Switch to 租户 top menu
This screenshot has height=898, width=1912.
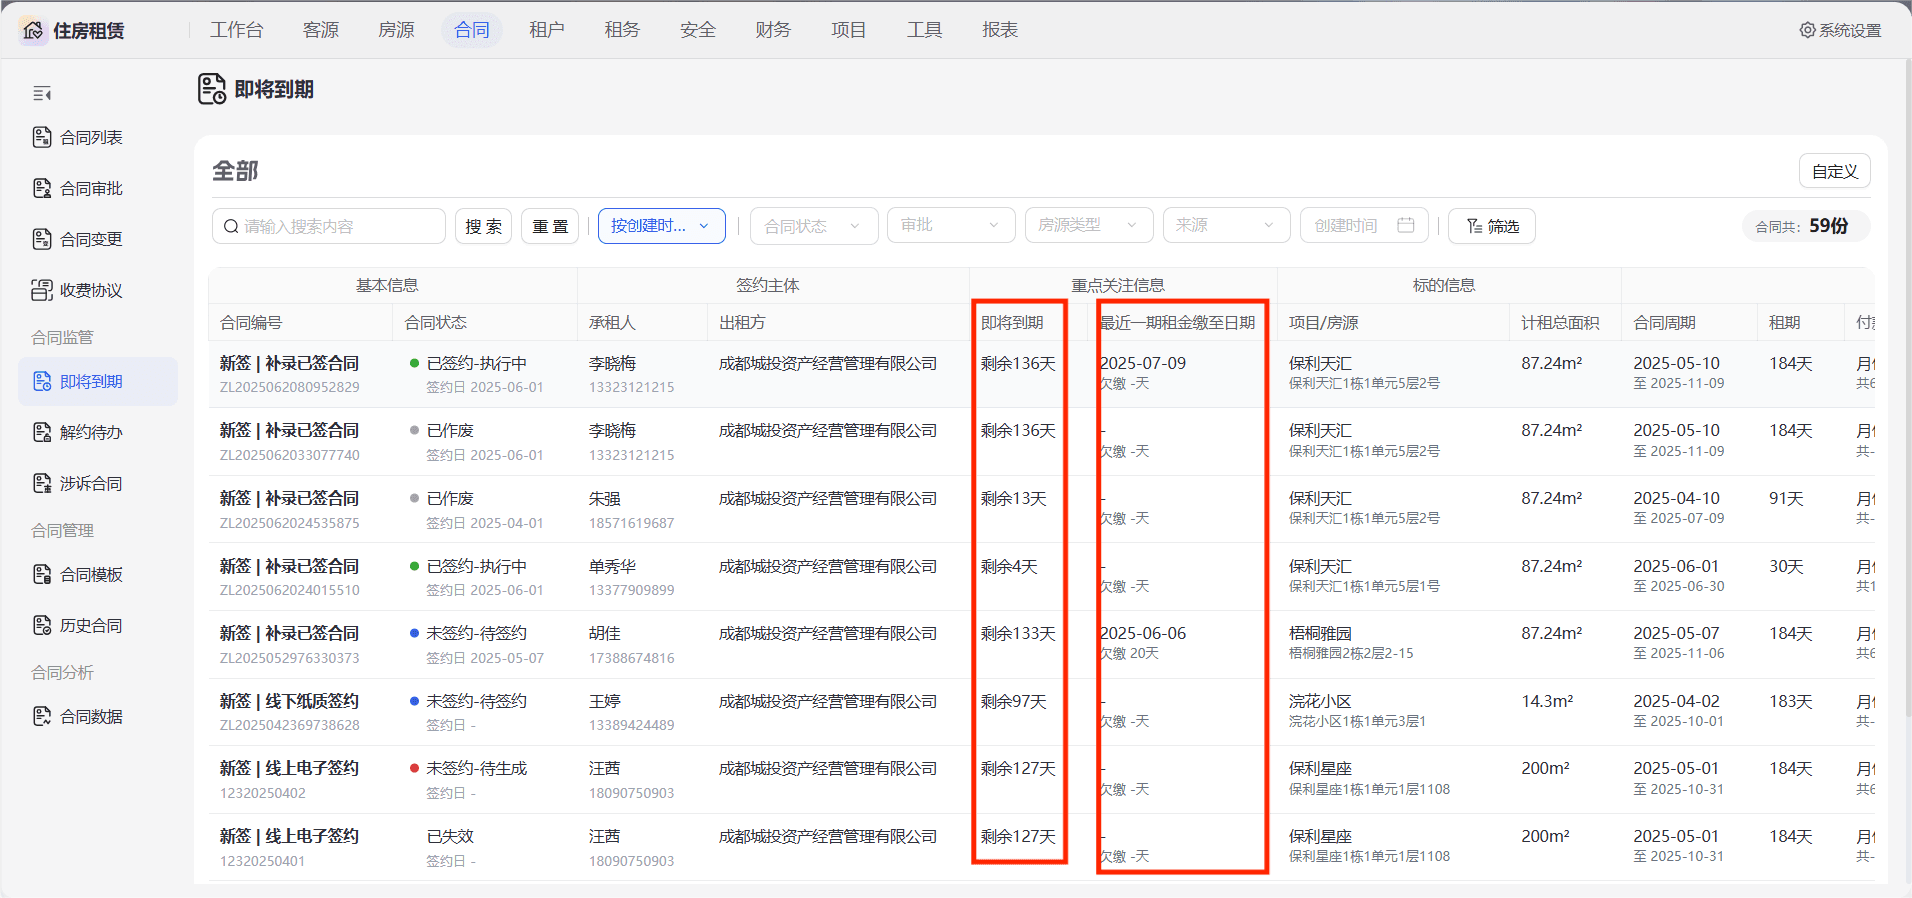[x=547, y=30]
